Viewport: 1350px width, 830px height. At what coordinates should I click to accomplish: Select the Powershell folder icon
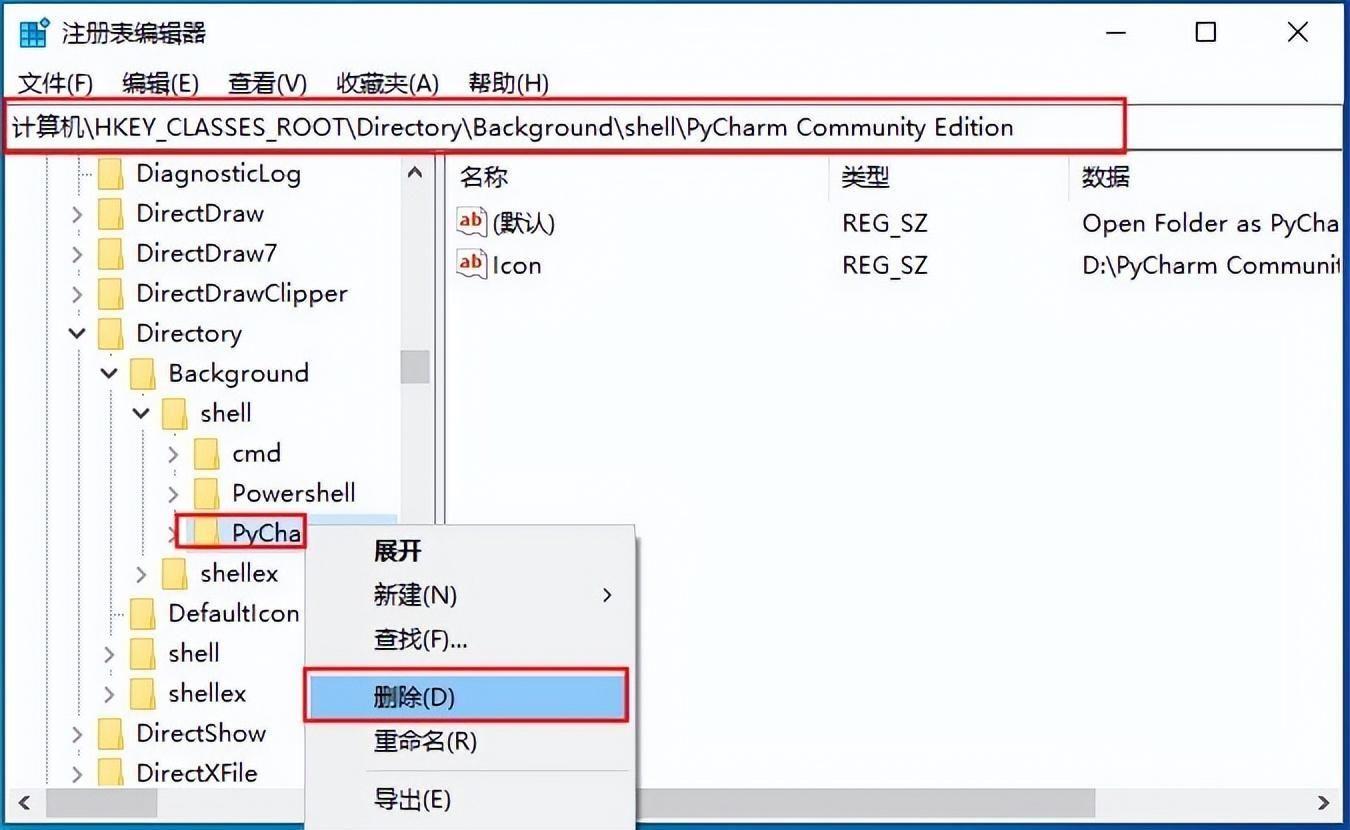(x=207, y=494)
